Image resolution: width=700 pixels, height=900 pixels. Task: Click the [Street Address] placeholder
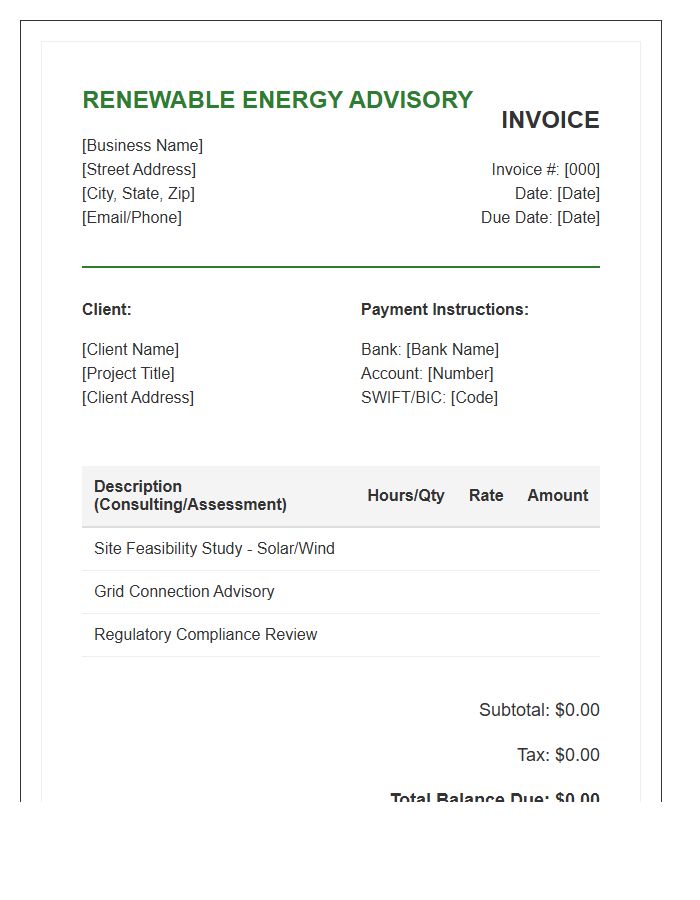(139, 170)
